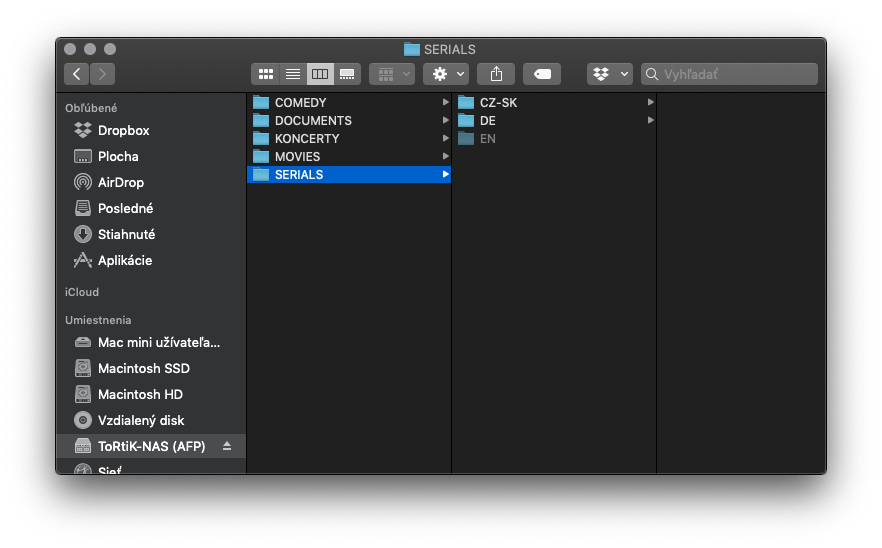Click the Vyhľadať search field

729,74
